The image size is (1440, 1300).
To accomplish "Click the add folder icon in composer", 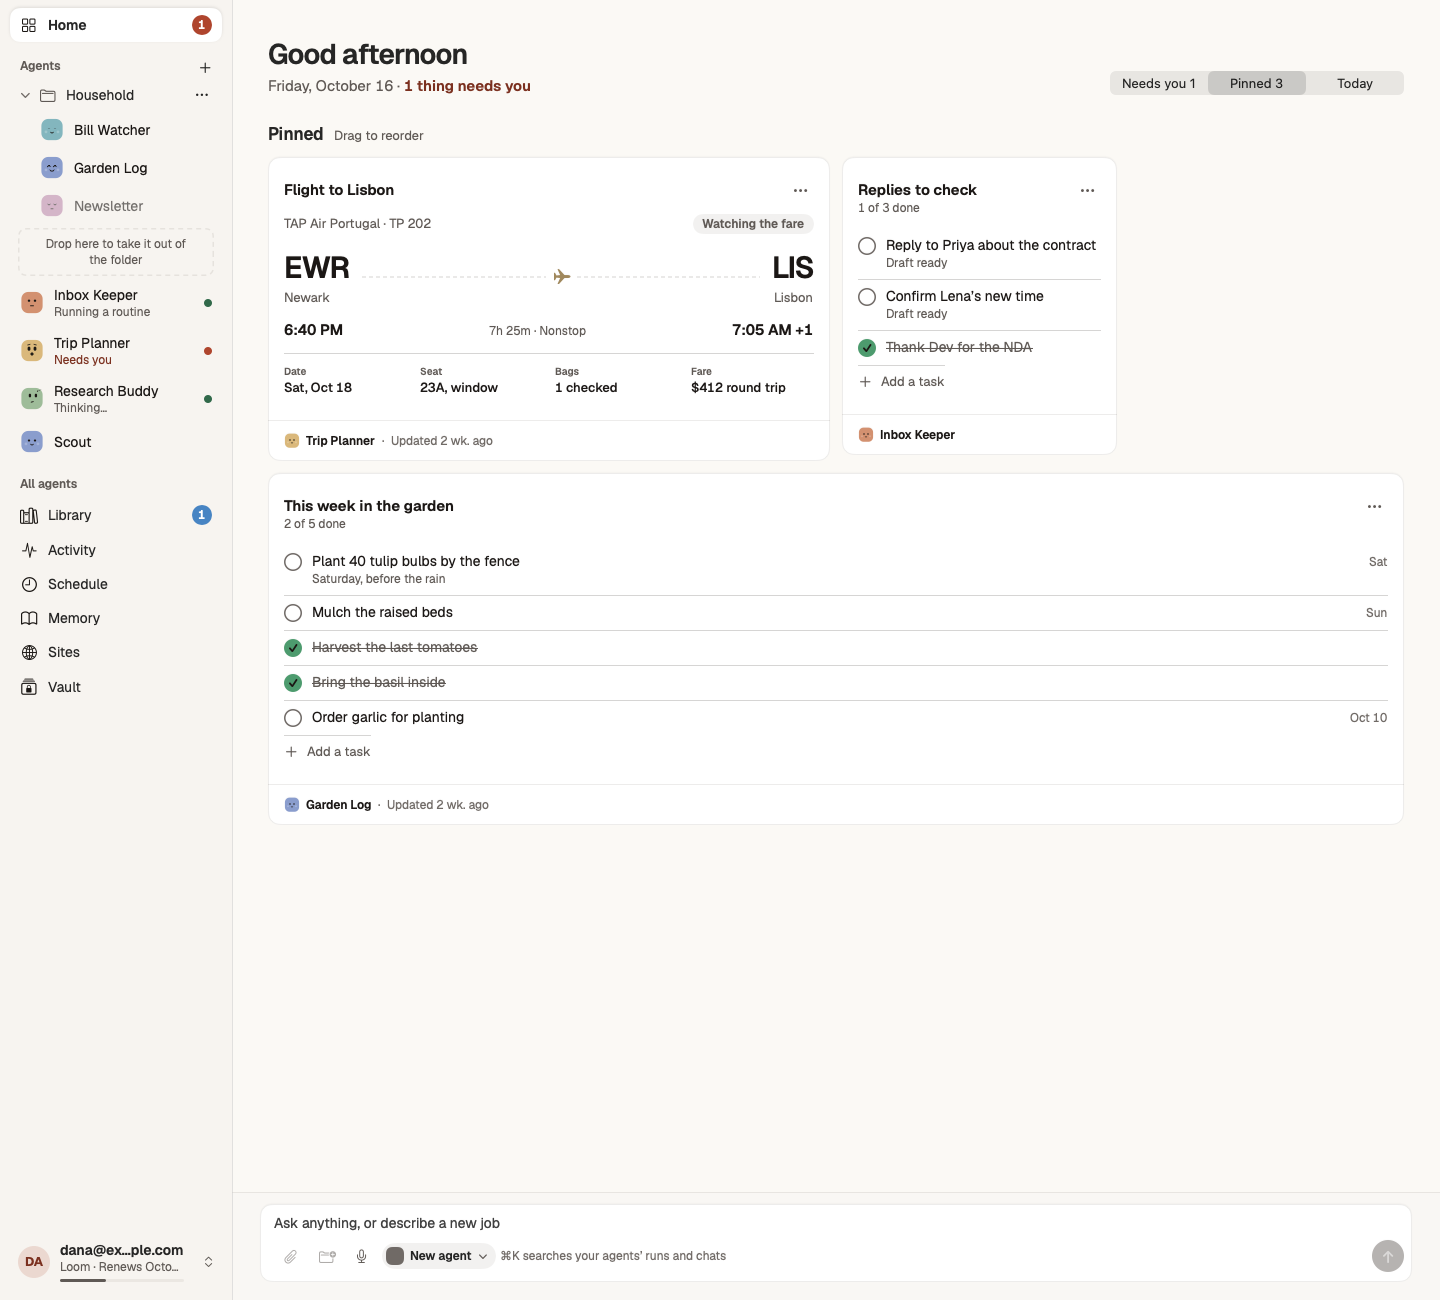I will pos(327,1256).
